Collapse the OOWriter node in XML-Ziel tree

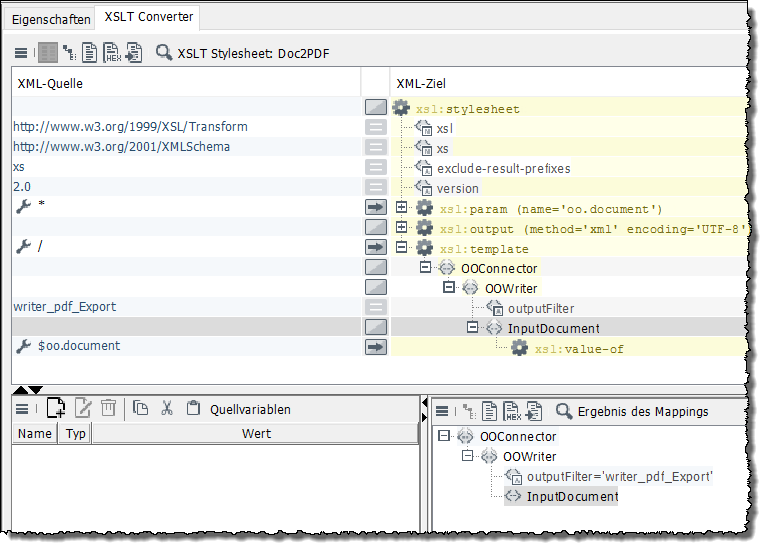point(450,288)
